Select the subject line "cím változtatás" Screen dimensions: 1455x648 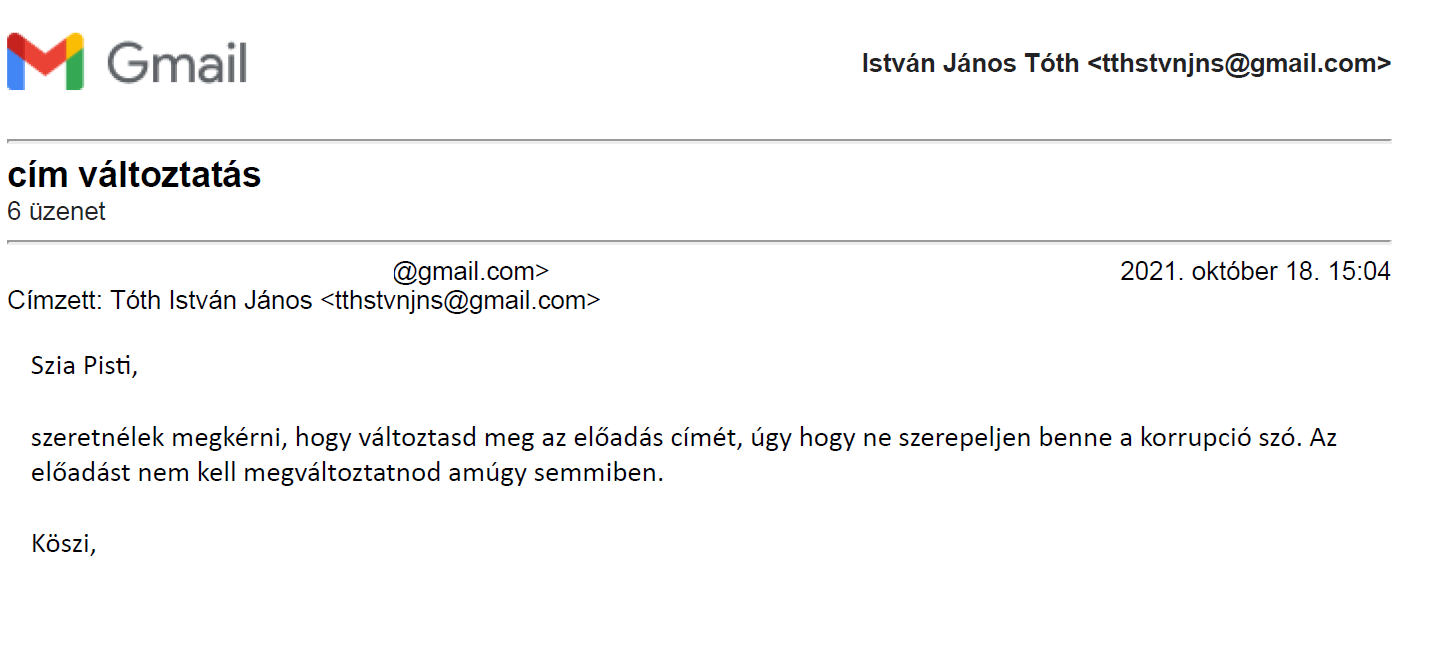click(x=134, y=176)
